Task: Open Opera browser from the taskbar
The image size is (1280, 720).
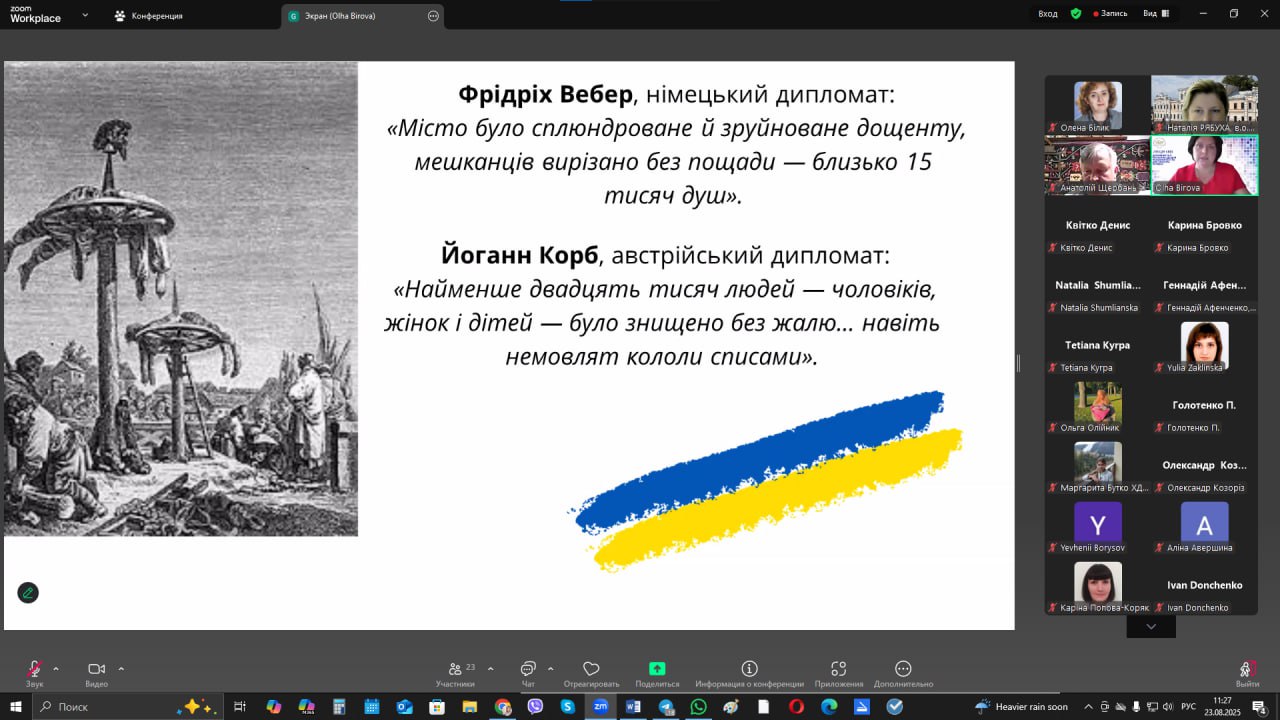Action: (x=796, y=706)
